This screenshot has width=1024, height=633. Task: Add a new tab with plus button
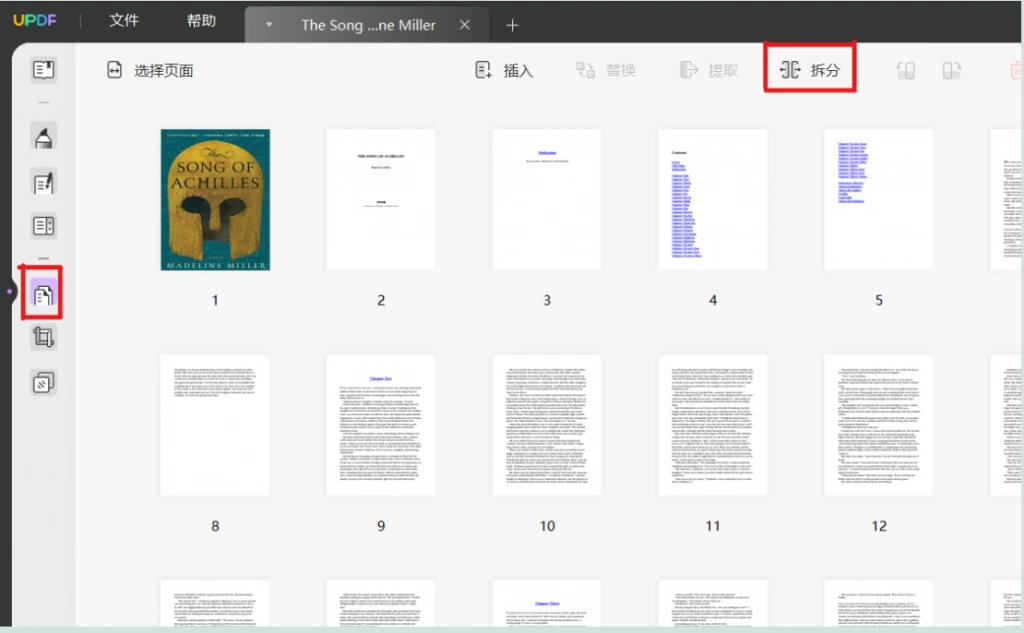(x=512, y=25)
